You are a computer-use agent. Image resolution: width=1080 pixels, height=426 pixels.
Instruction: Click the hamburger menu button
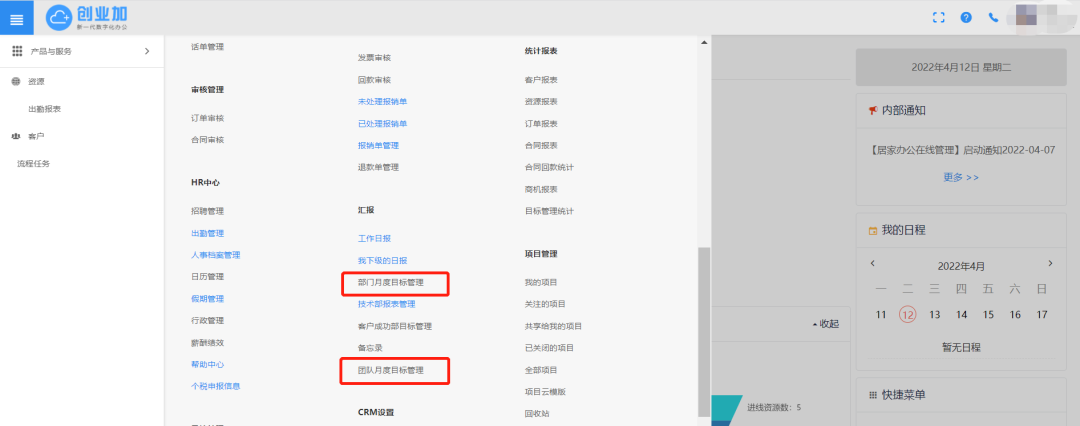point(16,17)
